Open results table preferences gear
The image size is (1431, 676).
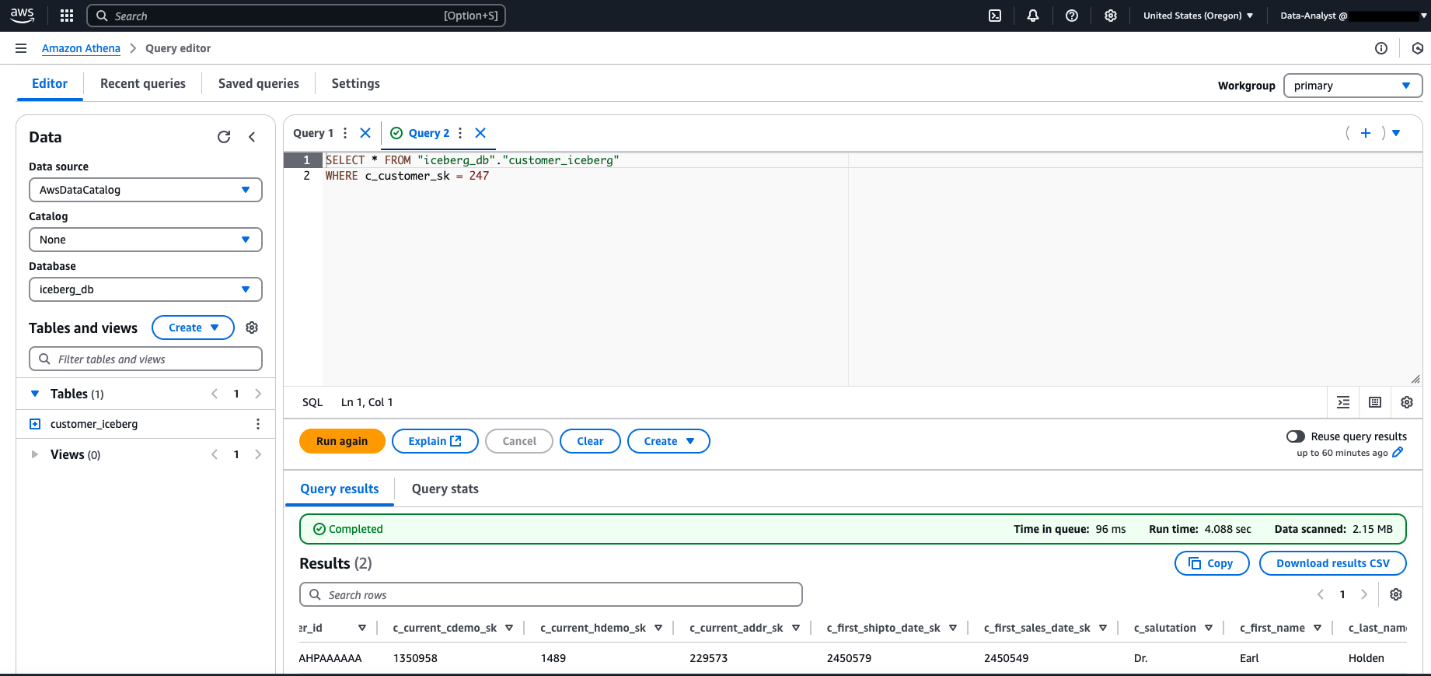pyautogui.click(x=1396, y=594)
